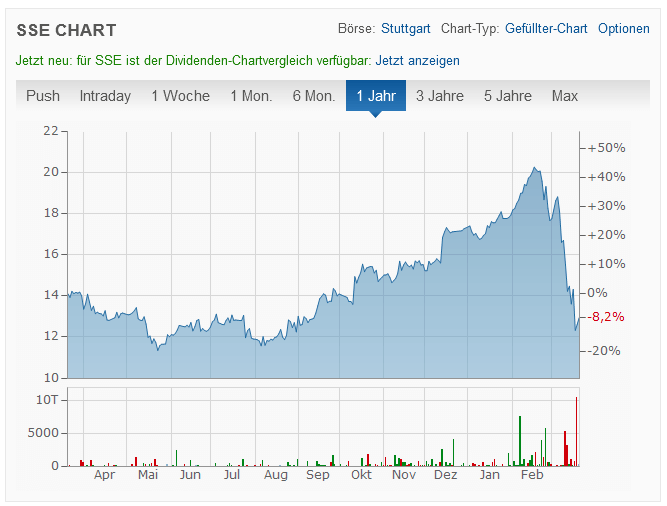The height and width of the screenshot is (506, 667).
Task: Show the 1 Mon. chart range
Action: [251, 96]
